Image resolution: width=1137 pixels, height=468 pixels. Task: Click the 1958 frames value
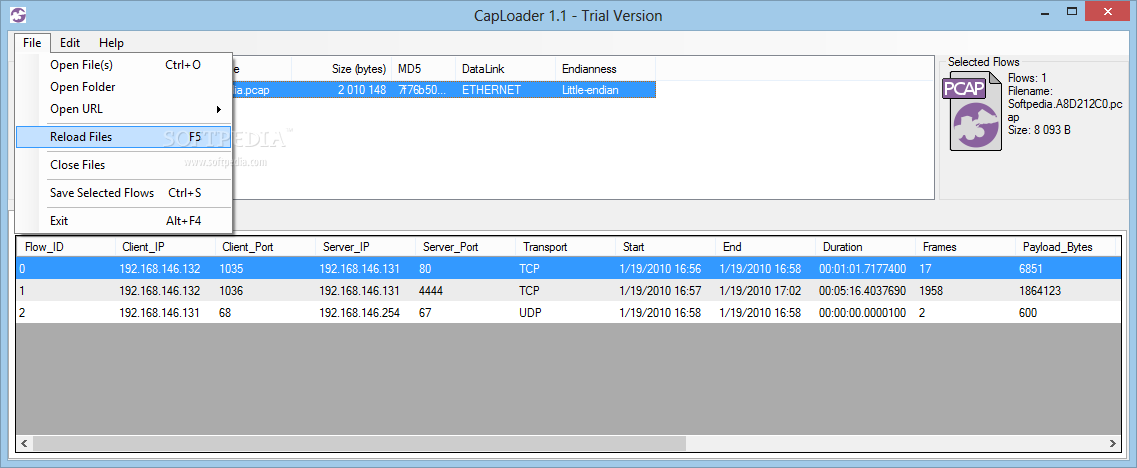tap(931, 291)
